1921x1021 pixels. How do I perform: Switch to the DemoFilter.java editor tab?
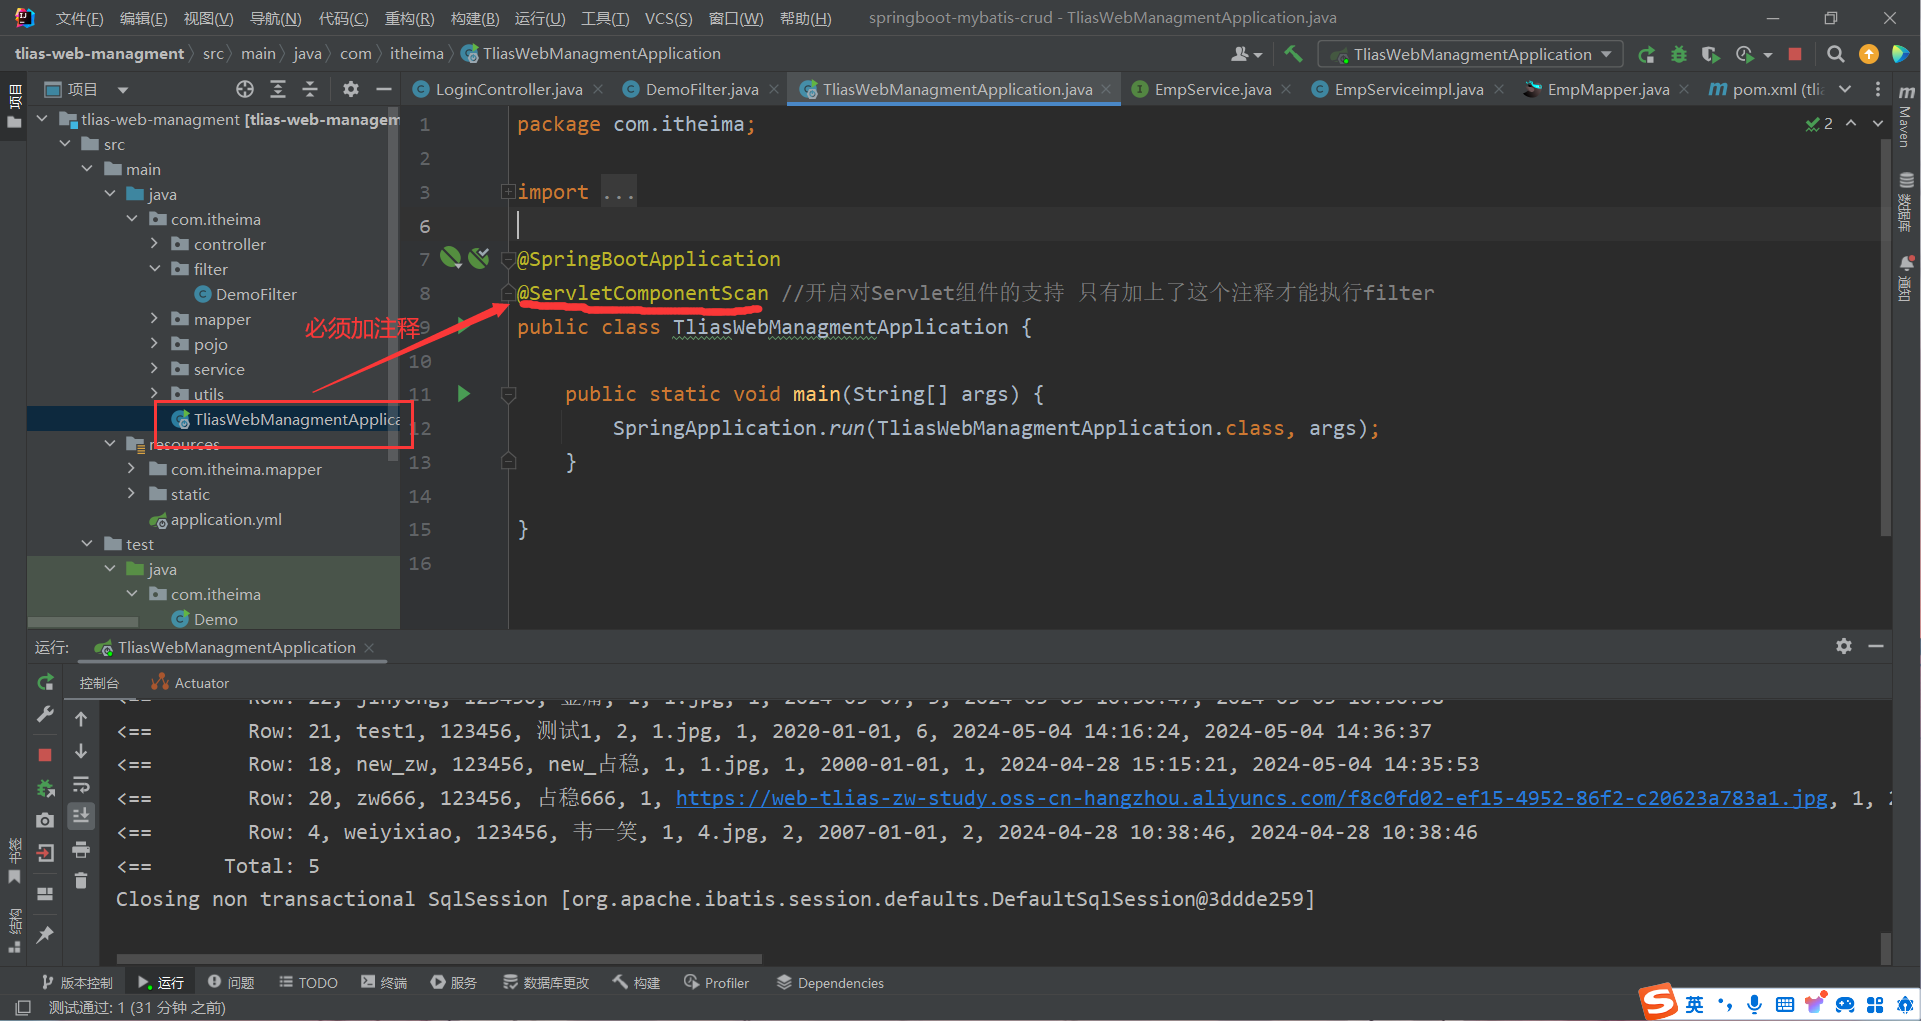[701, 90]
